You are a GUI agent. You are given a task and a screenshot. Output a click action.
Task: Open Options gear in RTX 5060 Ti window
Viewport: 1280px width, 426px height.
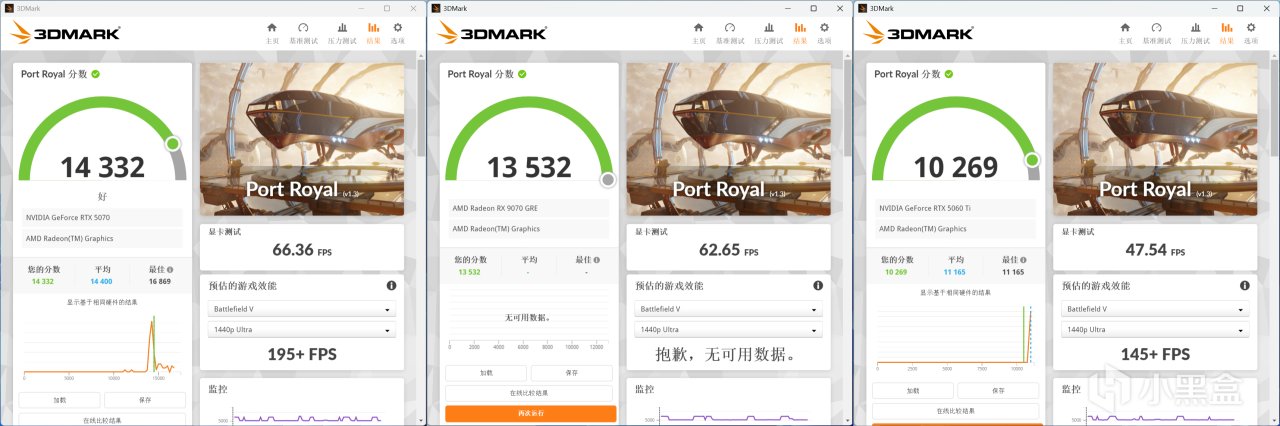pyautogui.click(x=1251, y=33)
